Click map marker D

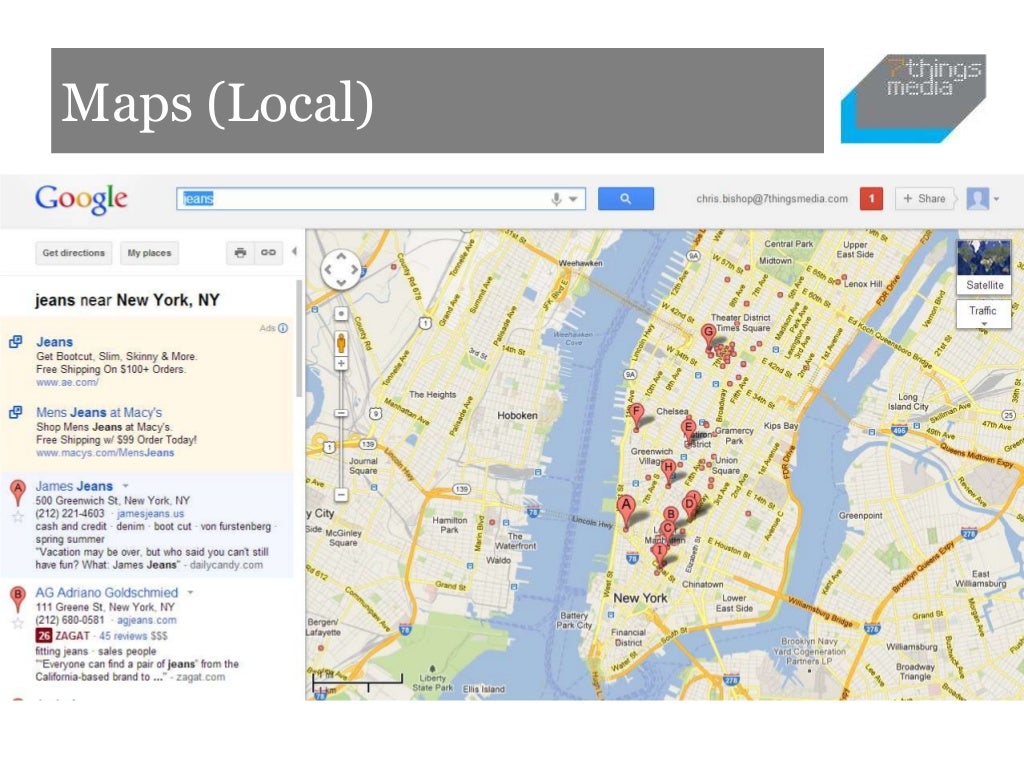click(689, 505)
